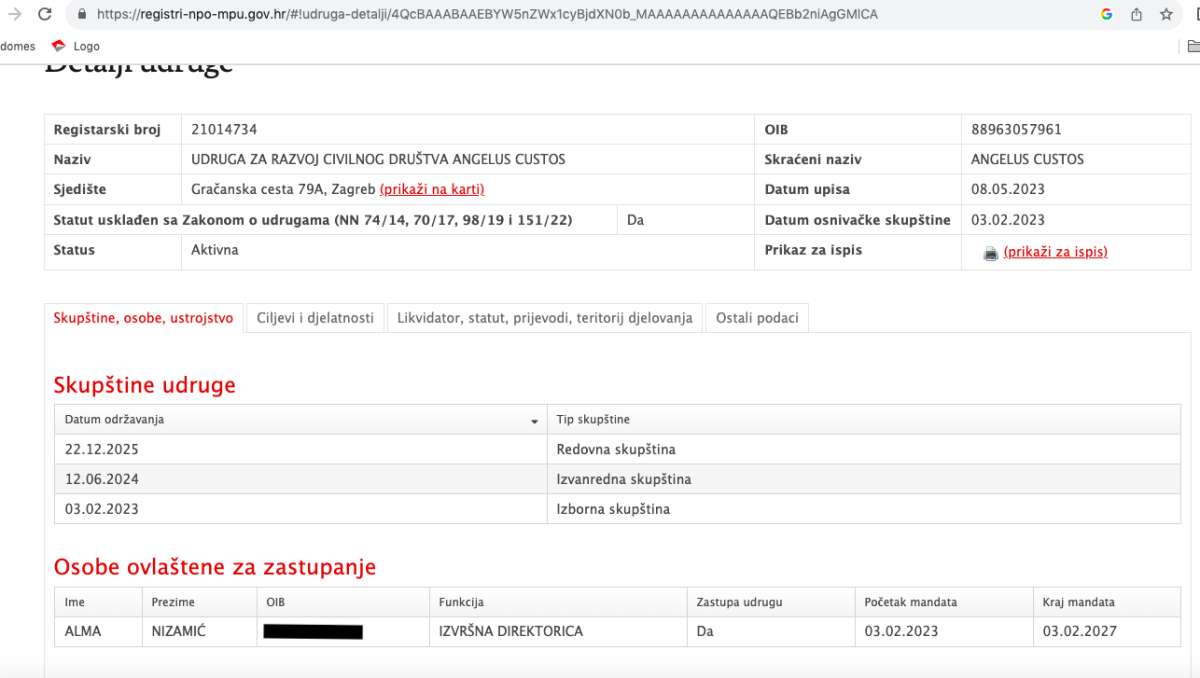This screenshot has height=678, width=1200.
Task: Reload the page with the refresh icon
Action: pyautogui.click(x=45, y=15)
